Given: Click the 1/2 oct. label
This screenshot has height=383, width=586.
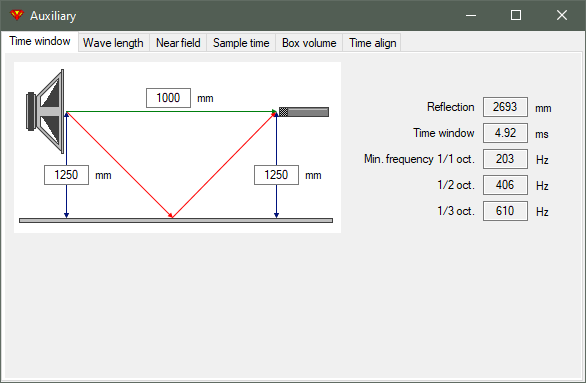Looking at the screenshot, I should pyautogui.click(x=456, y=185).
